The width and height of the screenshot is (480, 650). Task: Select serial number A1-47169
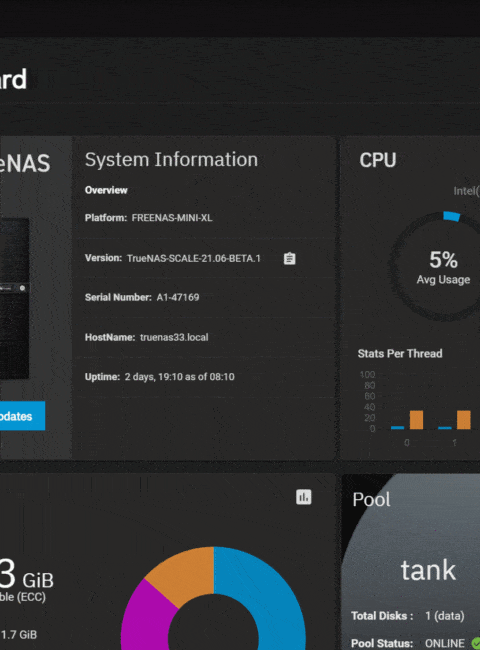(x=178, y=297)
